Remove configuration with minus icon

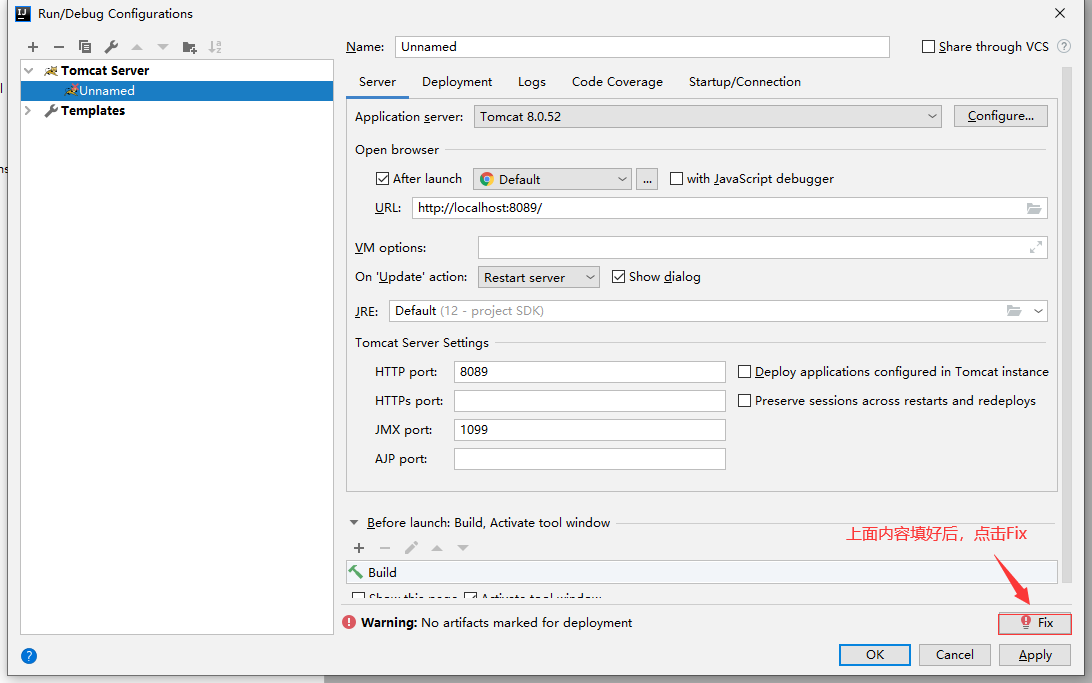[x=58, y=47]
